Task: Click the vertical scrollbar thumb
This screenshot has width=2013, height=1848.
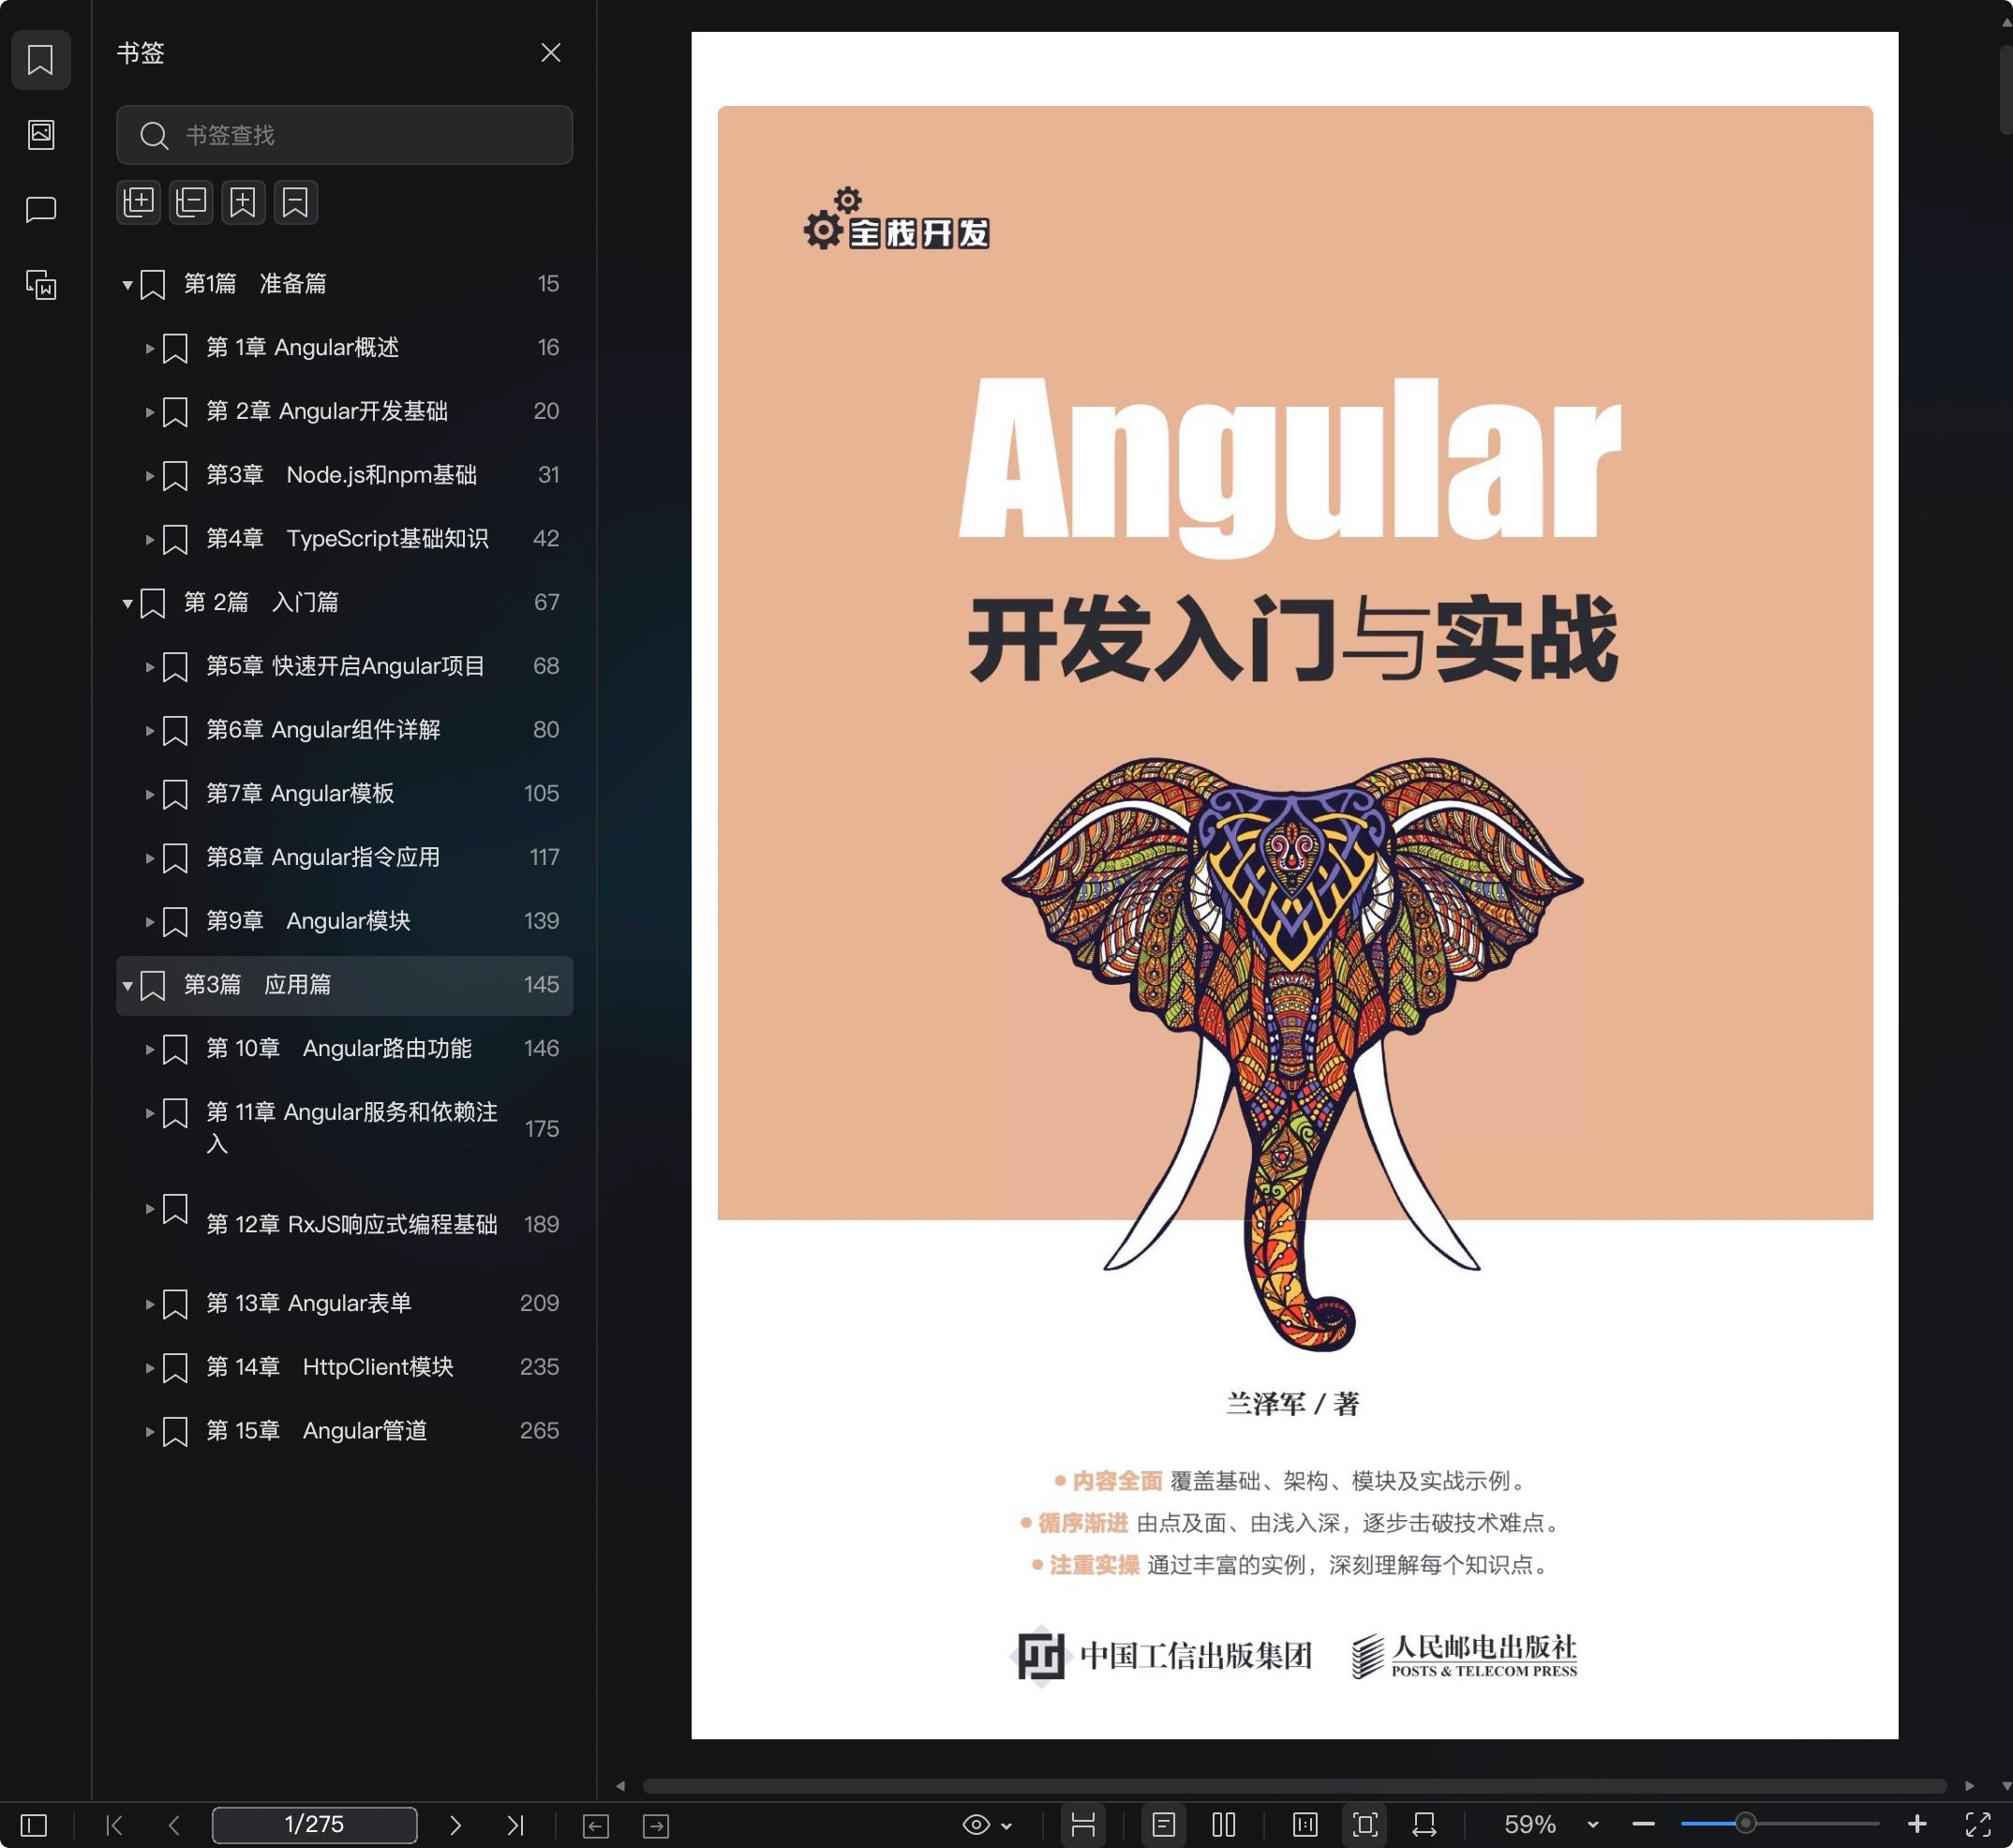Action: 2005,88
